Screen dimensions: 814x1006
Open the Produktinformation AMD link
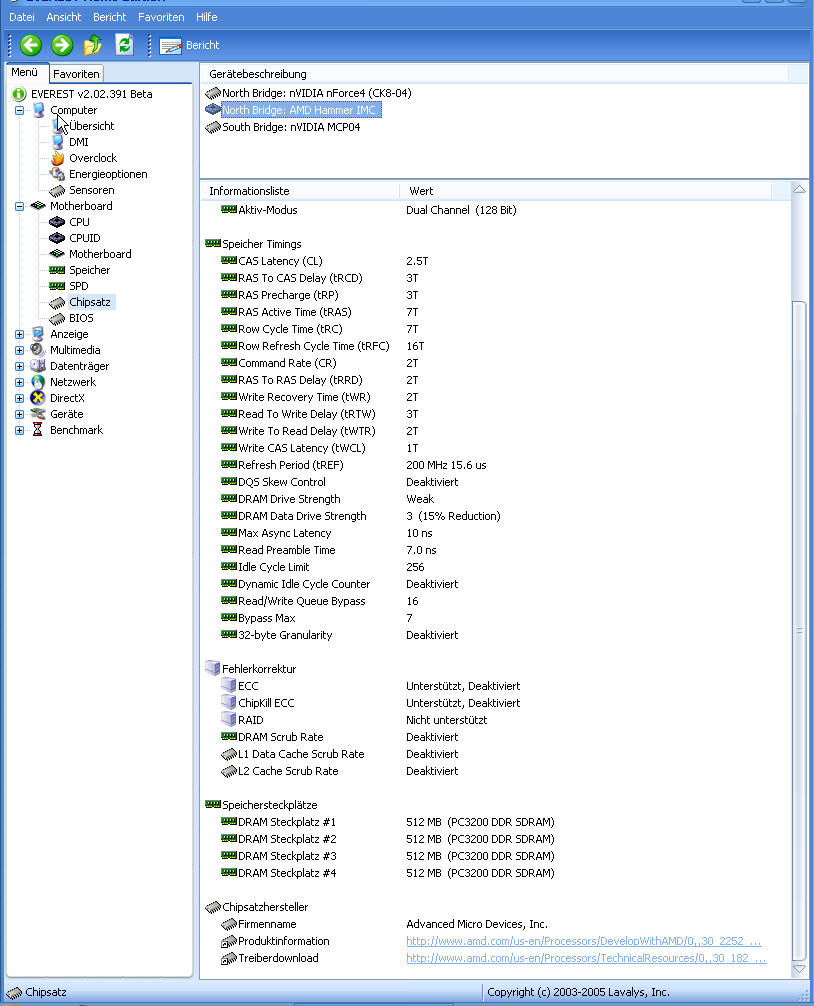tap(583, 941)
